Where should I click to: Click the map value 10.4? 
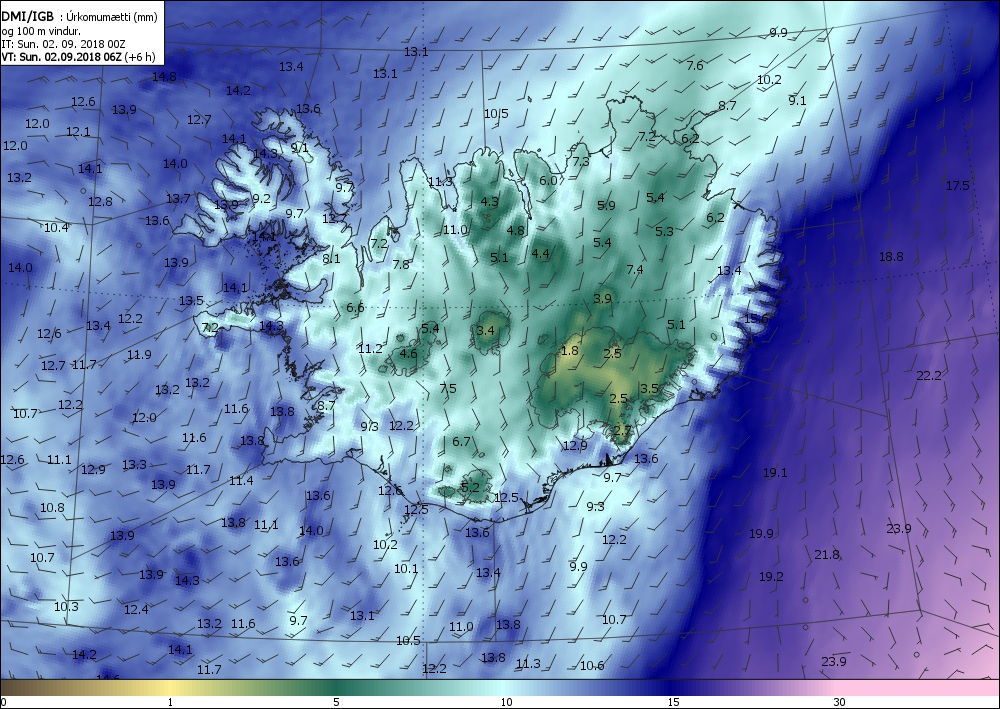tap(56, 228)
